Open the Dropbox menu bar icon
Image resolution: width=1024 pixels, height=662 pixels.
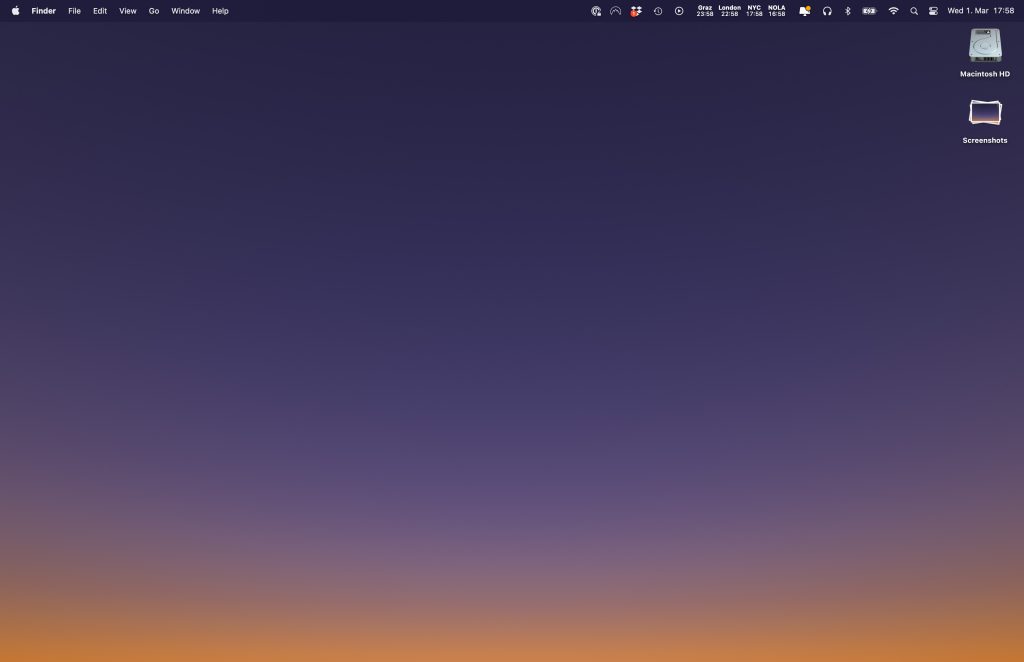coord(636,11)
